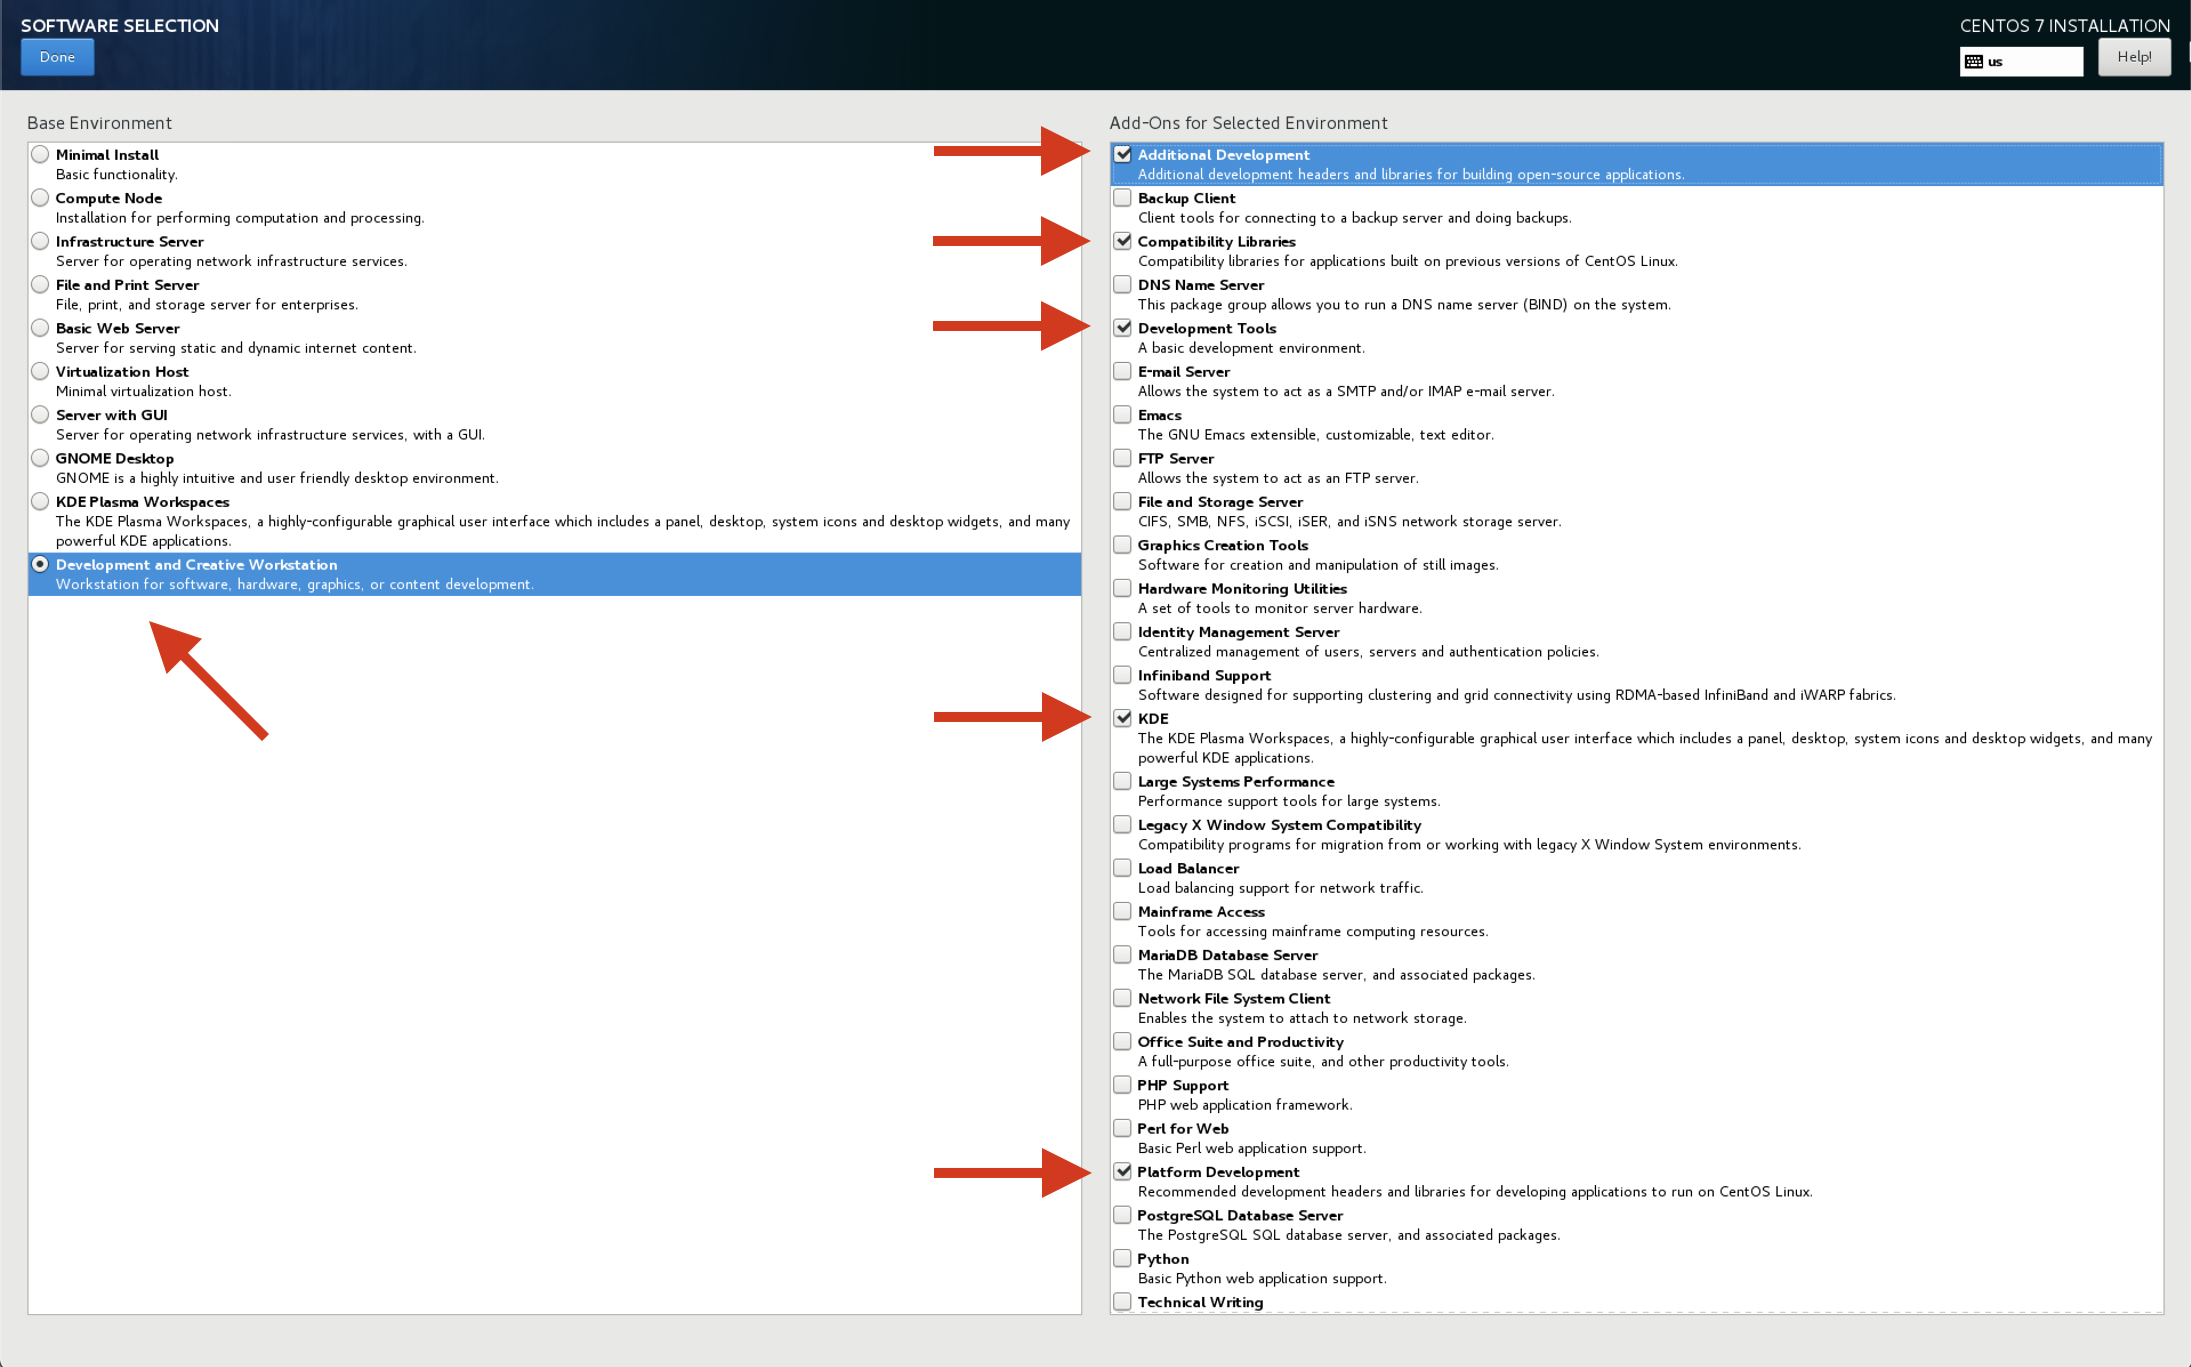The width and height of the screenshot is (2191, 1367).
Task: Disable the Compatibility Libraries checkbox
Action: coord(1122,241)
